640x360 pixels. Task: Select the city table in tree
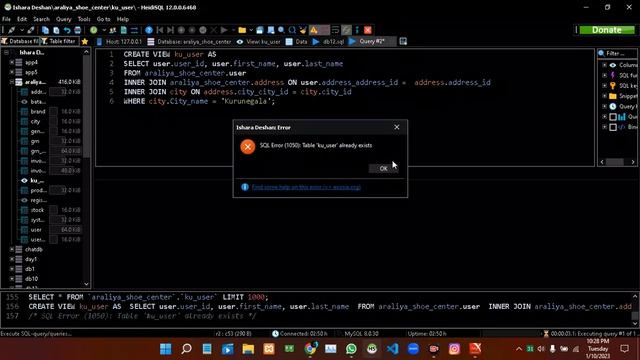(x=36, y=121)
